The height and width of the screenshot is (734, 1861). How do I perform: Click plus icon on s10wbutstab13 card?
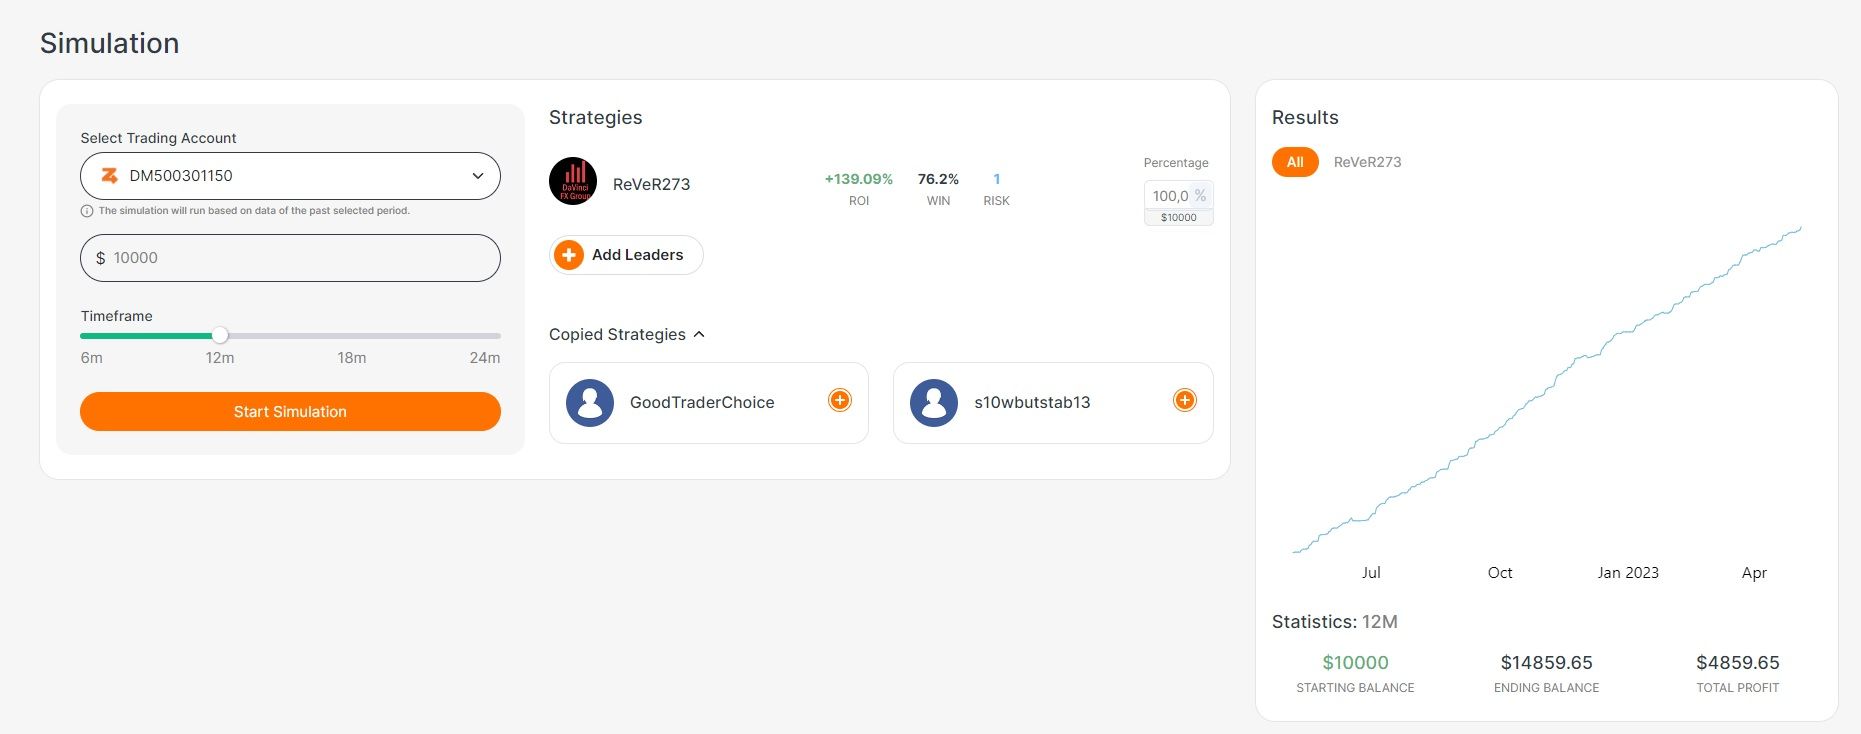1184,401
